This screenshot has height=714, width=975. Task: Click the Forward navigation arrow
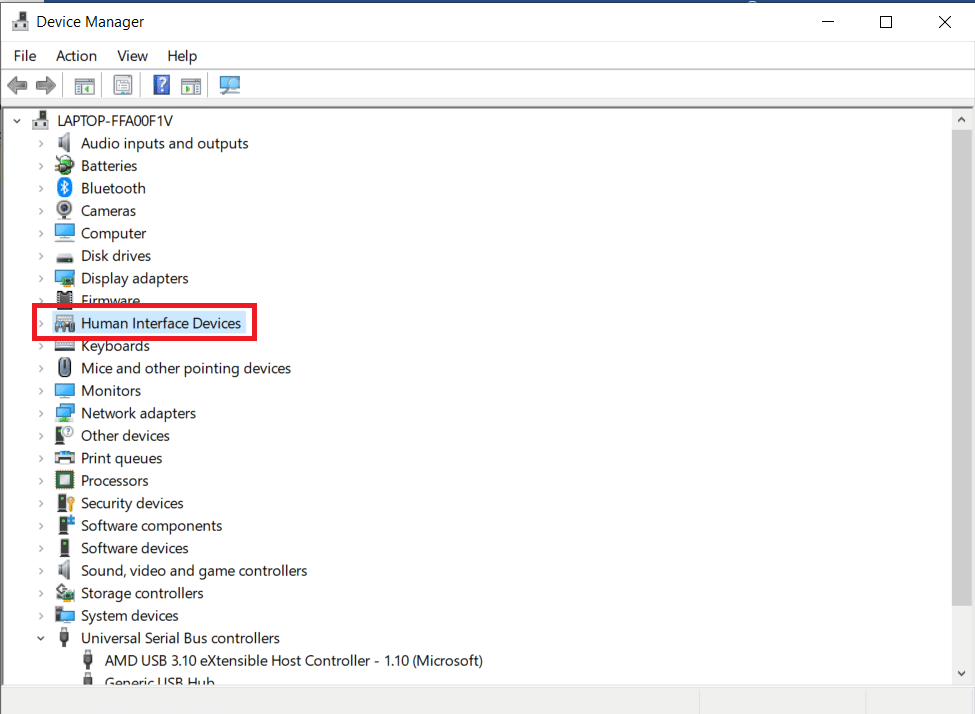[45, 85]
